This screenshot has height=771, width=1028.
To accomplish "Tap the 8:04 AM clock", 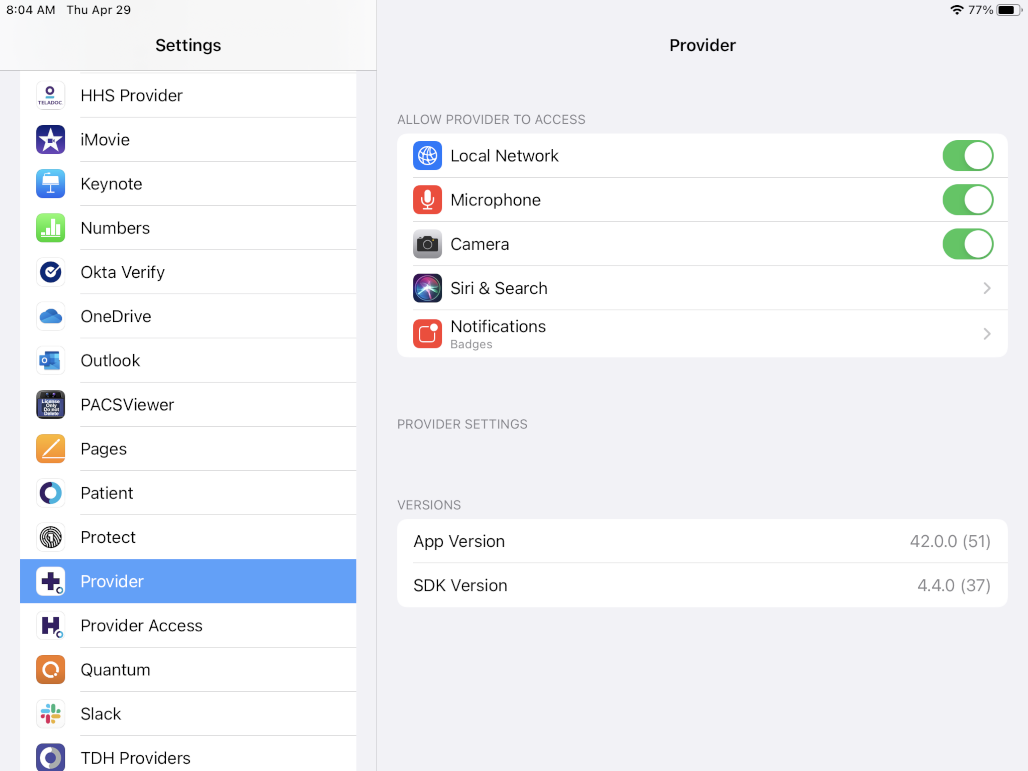I will 31,10.
